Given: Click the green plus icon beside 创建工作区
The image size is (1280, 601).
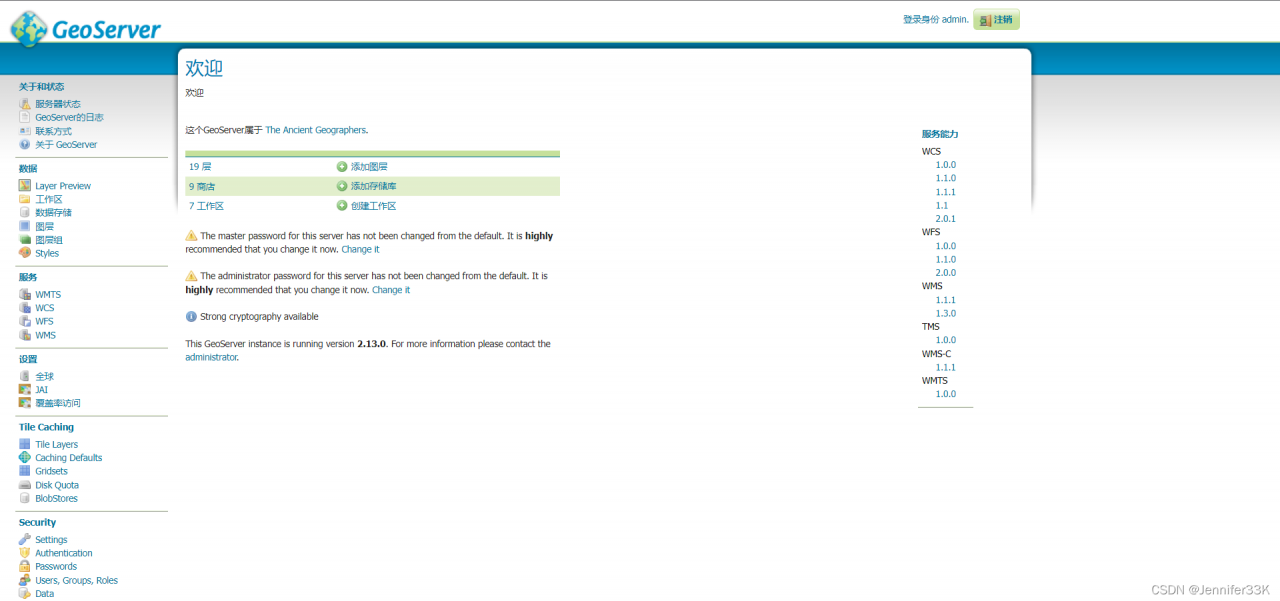Looking at the screenshot, I should pyautogui.click(x=342, y=206).
